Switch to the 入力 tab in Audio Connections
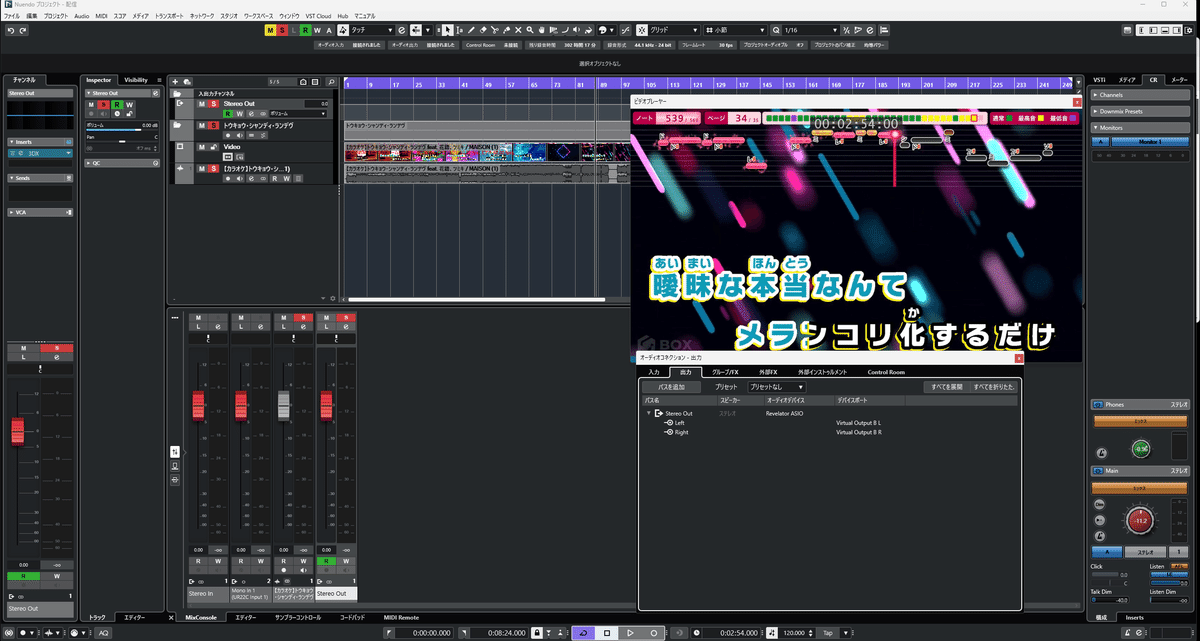The width and height of the screenshot is (1200, 641). click(x=654, y=372)
